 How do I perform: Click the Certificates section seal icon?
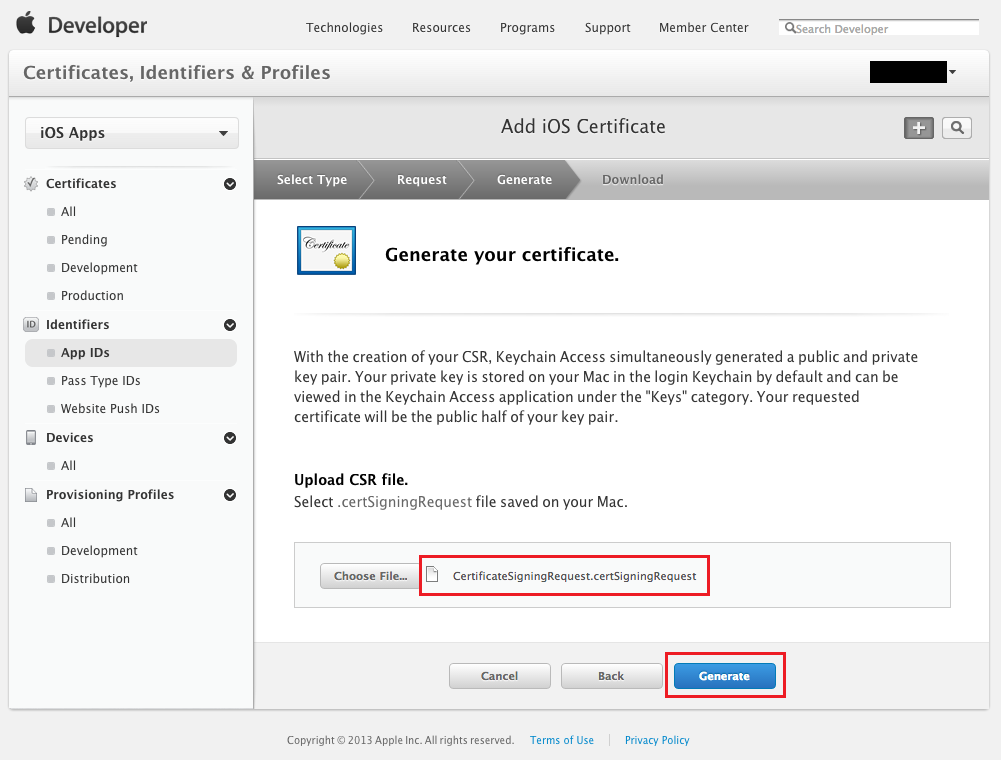coord(31,184)
